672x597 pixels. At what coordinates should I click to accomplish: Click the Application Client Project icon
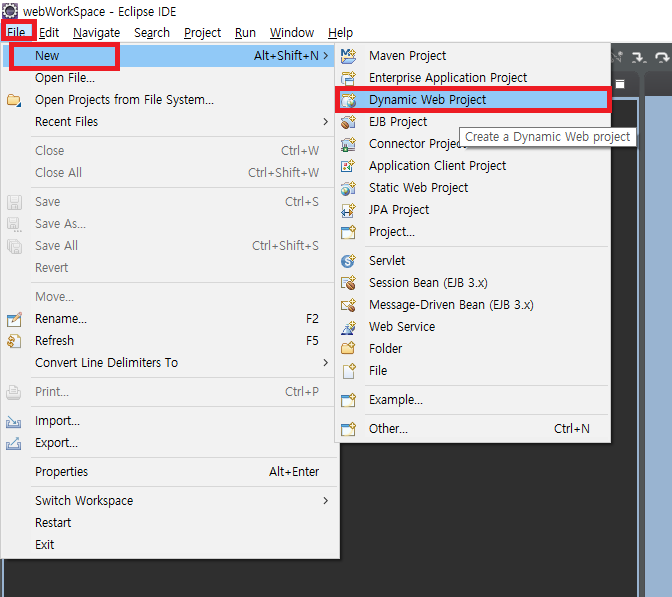click(348, 166)
